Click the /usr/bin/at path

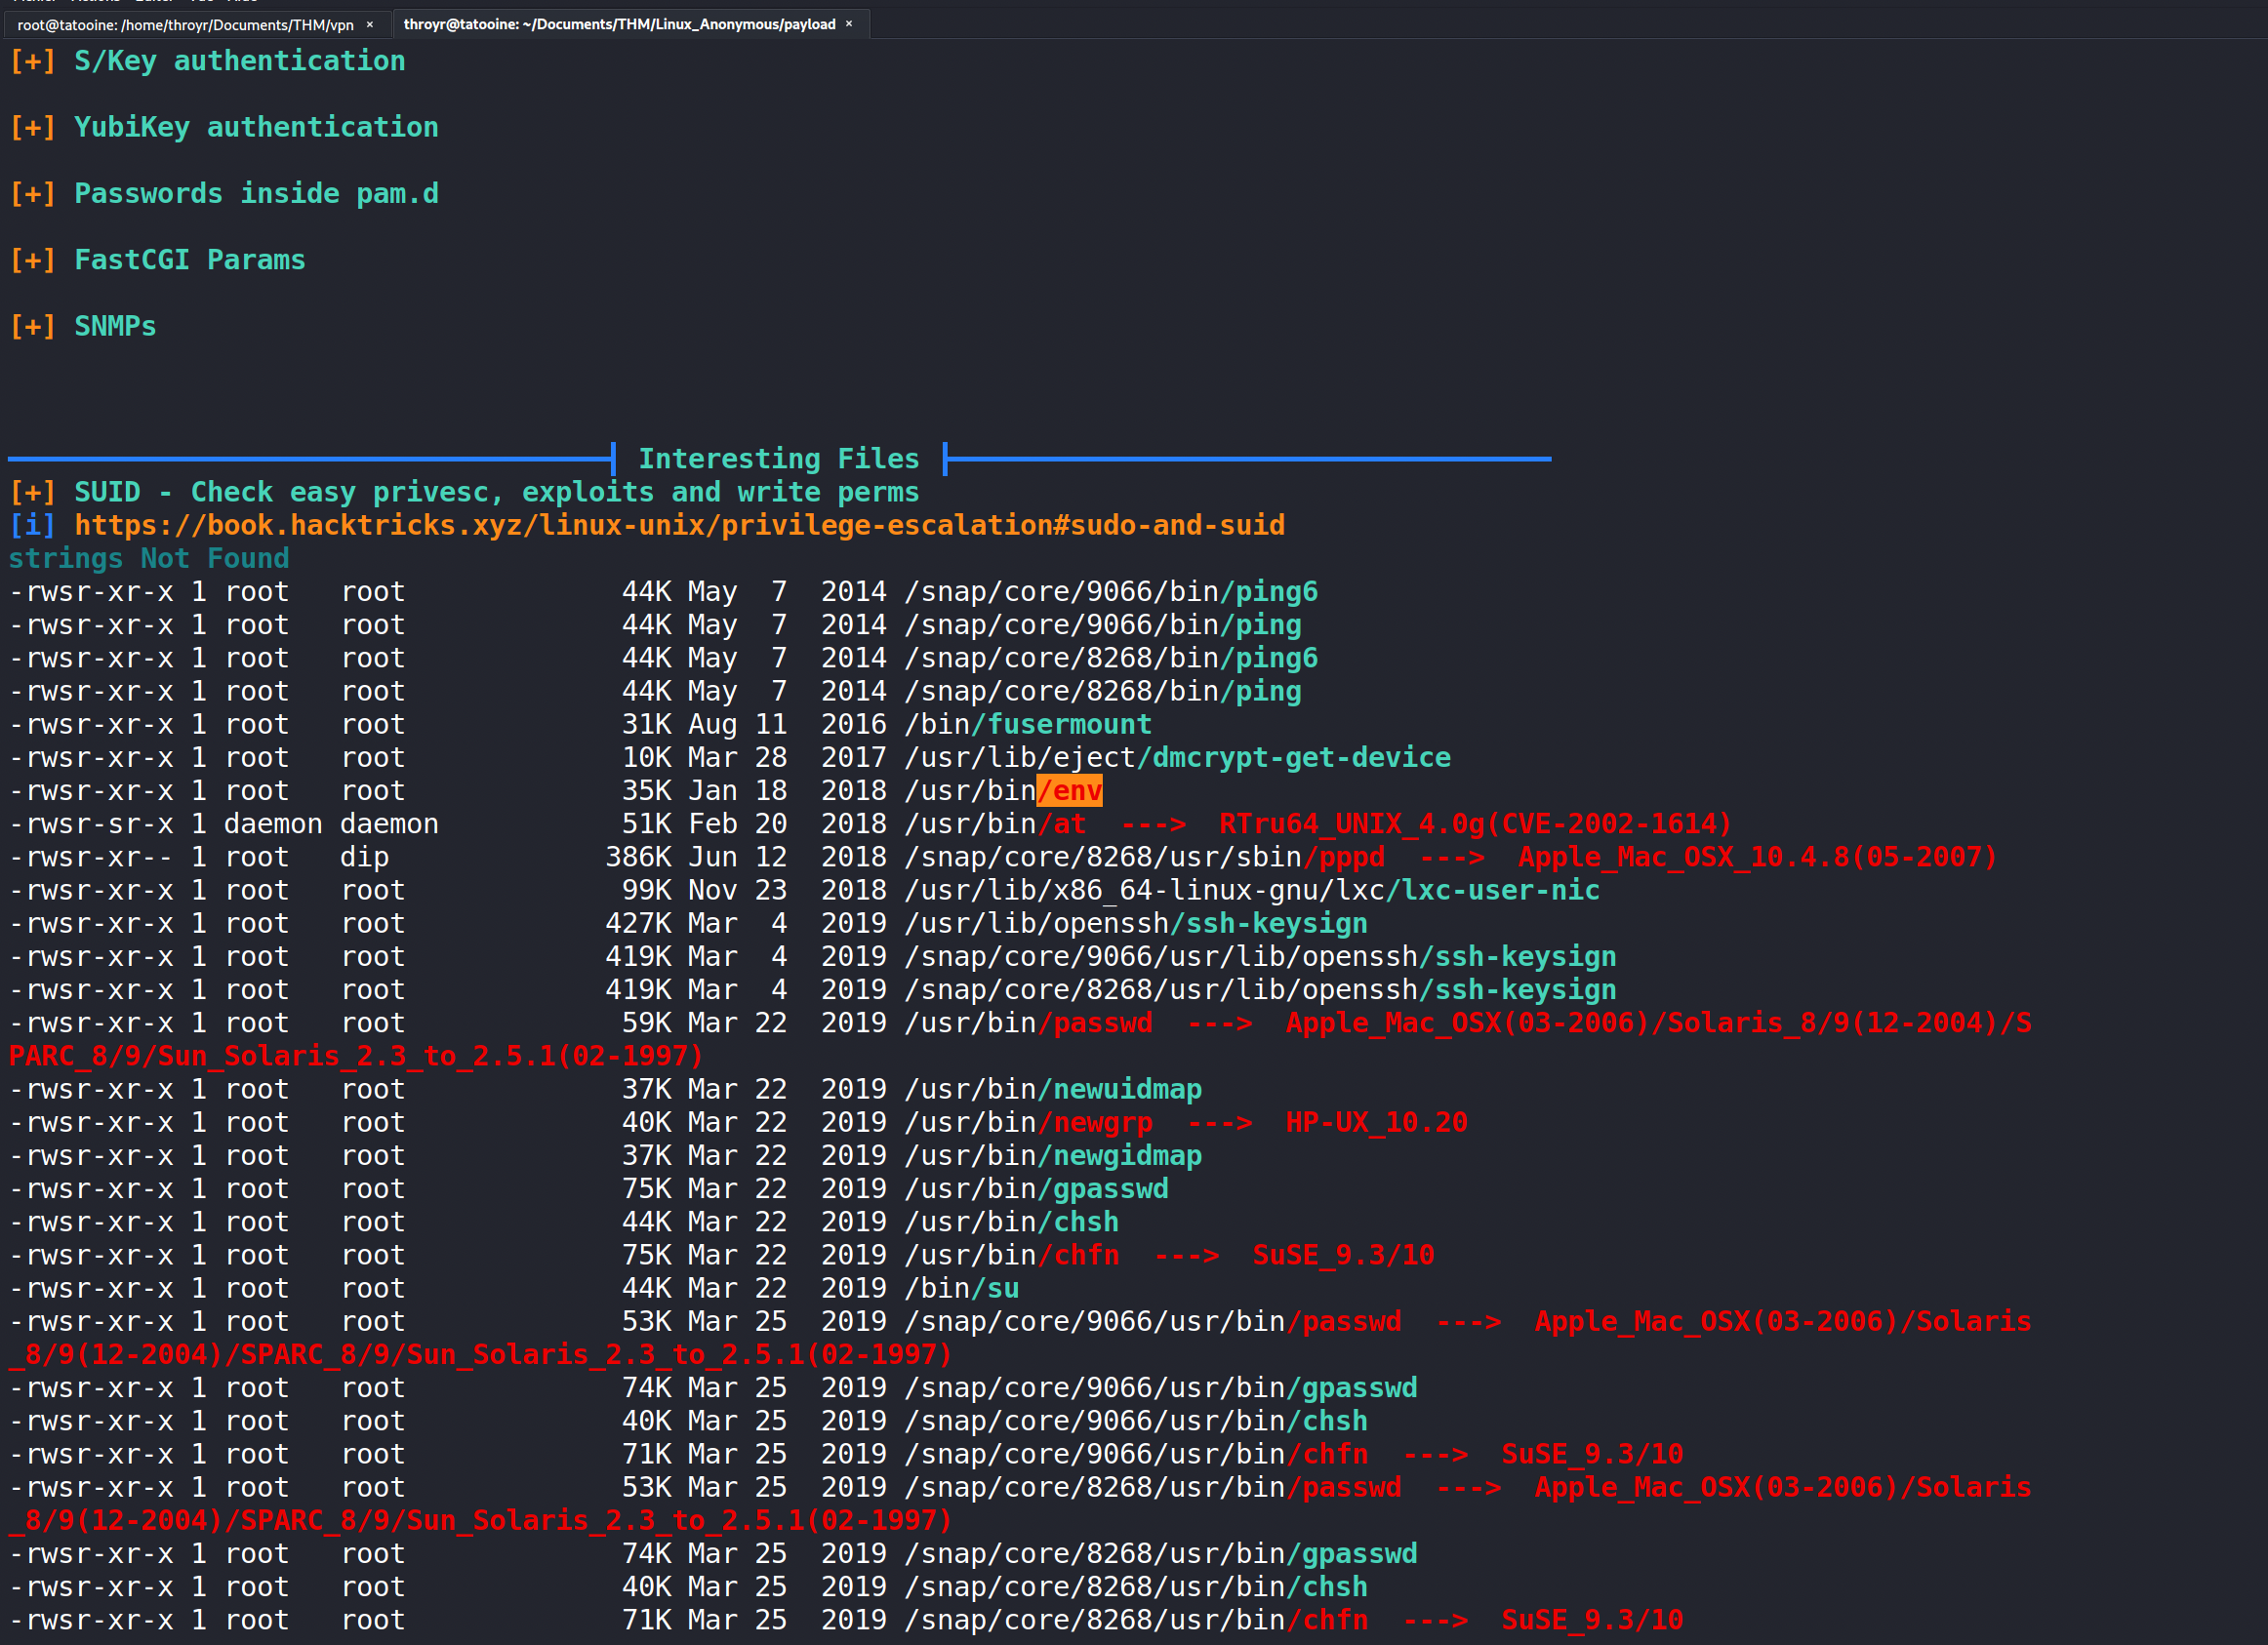click(x=995, y=824)
